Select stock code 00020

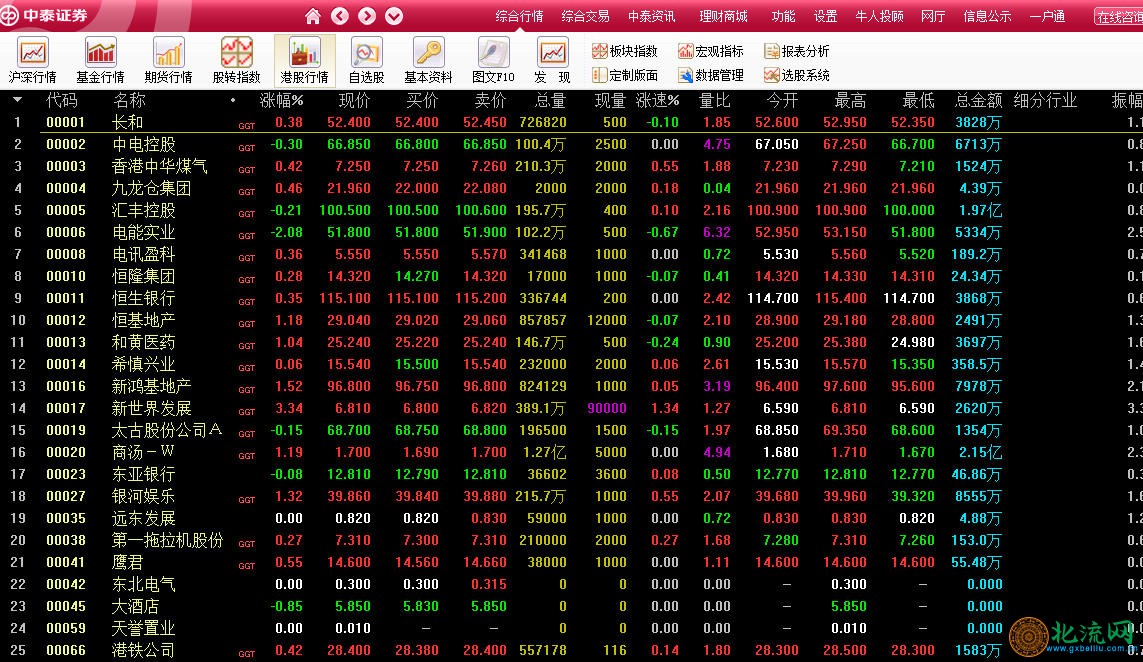[66, 452]
